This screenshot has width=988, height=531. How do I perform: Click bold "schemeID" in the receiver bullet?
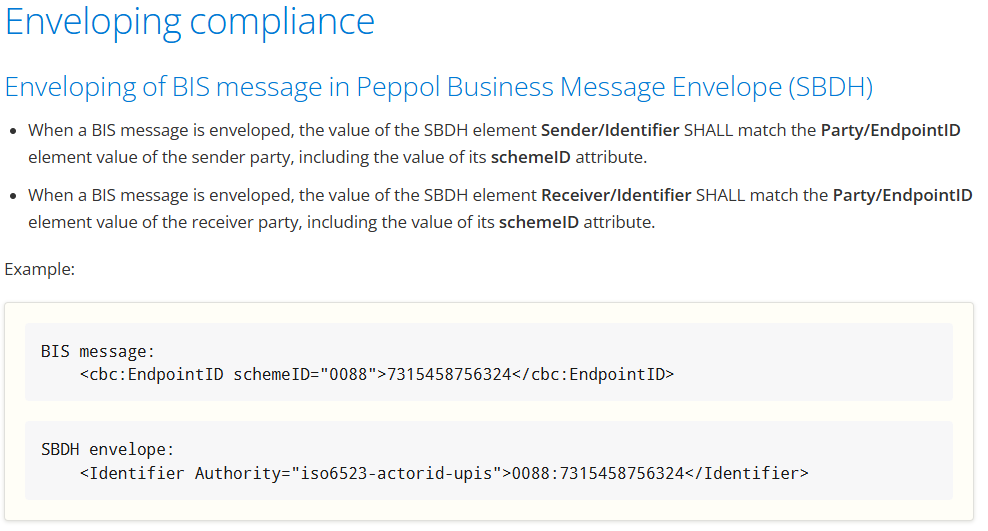(539, 222)
